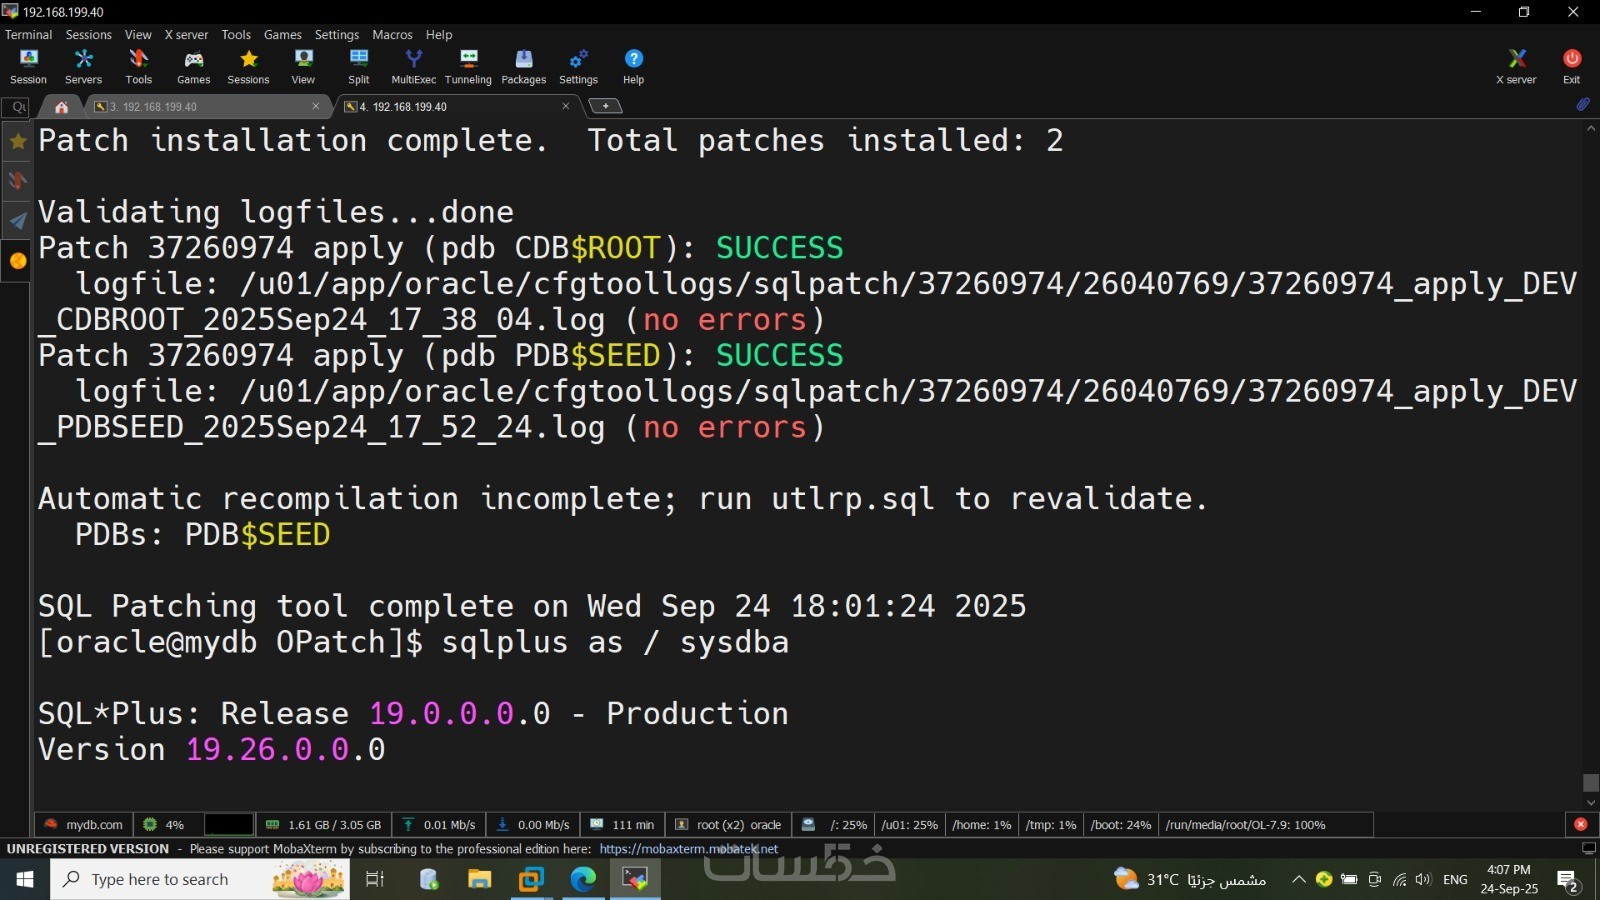Screen dimensions: 1600x900
Task: Click the 1.61 GB / 3.05 GB memory indicator
Action: pyautogui.click(x=323, y=825)
